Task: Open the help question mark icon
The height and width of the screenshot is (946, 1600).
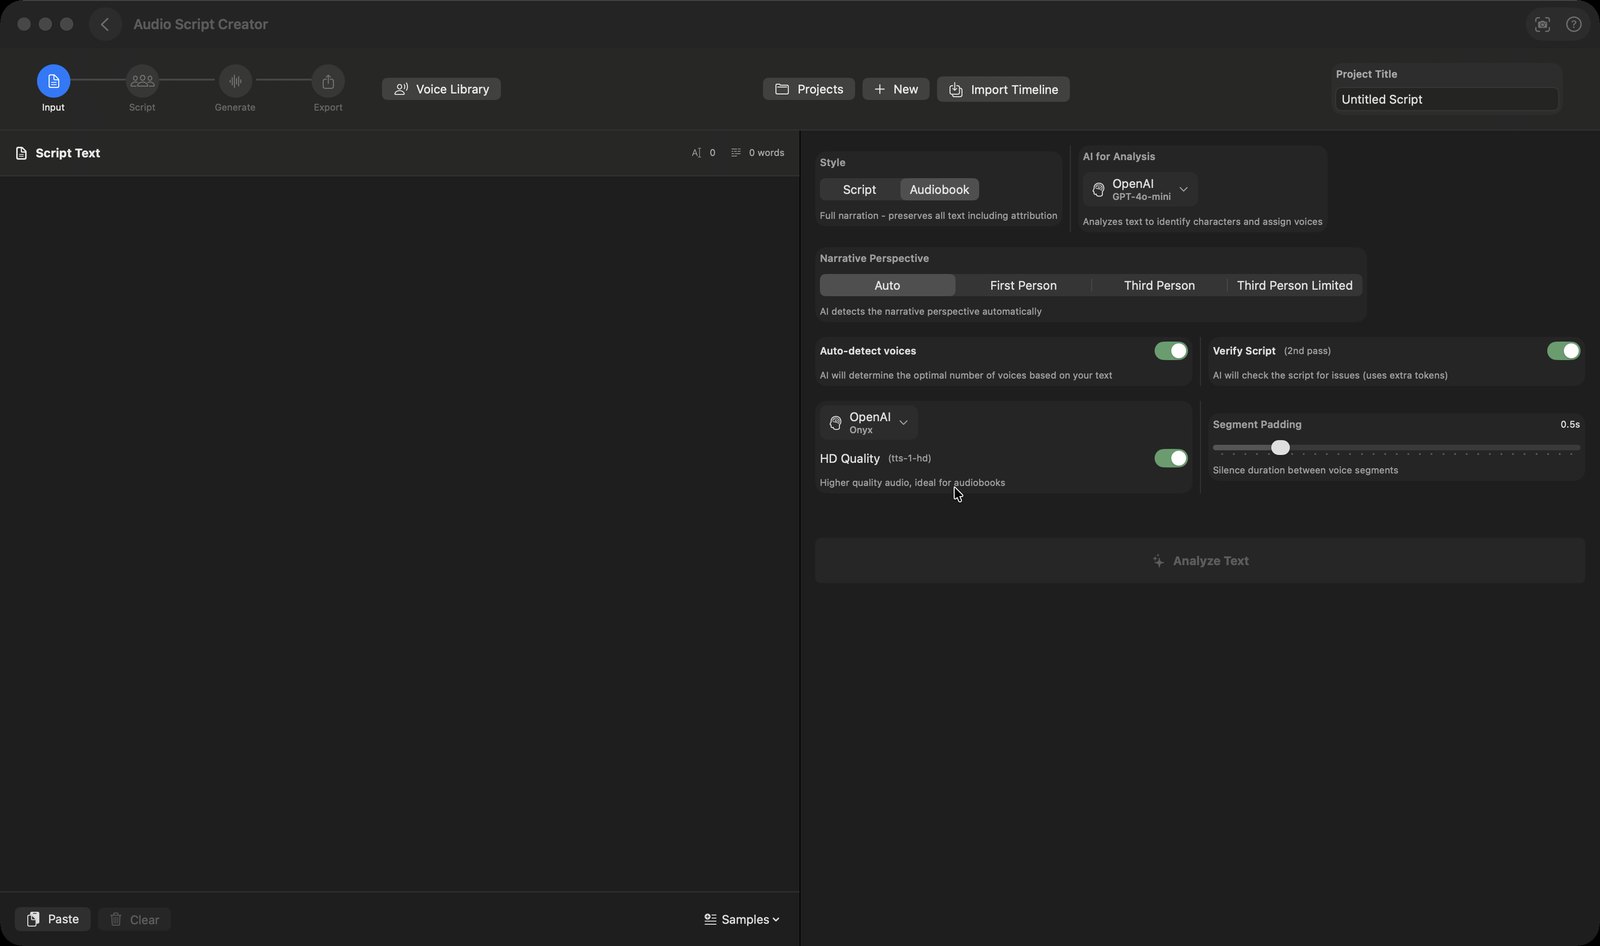Action: coord(1574,24)
